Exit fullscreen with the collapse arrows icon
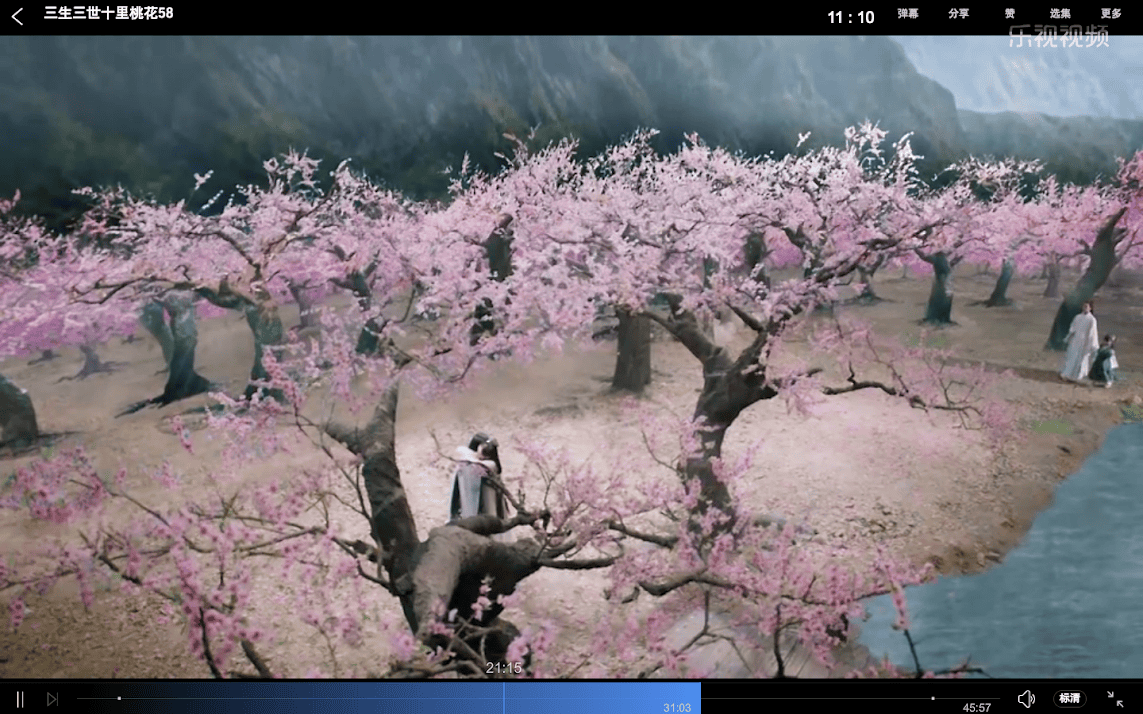The height and width of the screenshot is (714, 1143). 1115,699
